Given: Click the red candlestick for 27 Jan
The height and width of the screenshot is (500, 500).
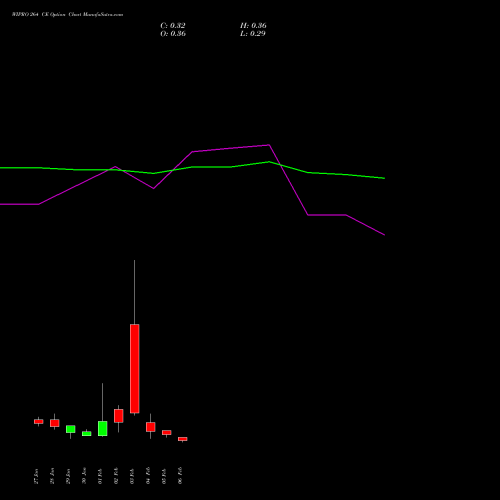Looking at the screenshot, I should tap(39, 421).
